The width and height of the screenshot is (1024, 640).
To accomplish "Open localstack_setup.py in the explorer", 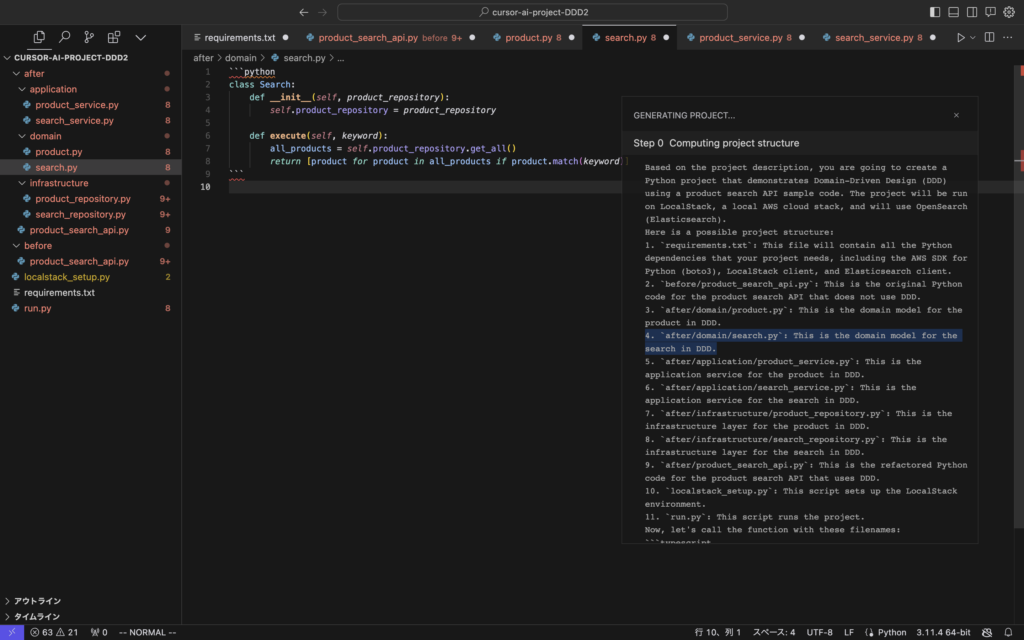I will [90, 277].
